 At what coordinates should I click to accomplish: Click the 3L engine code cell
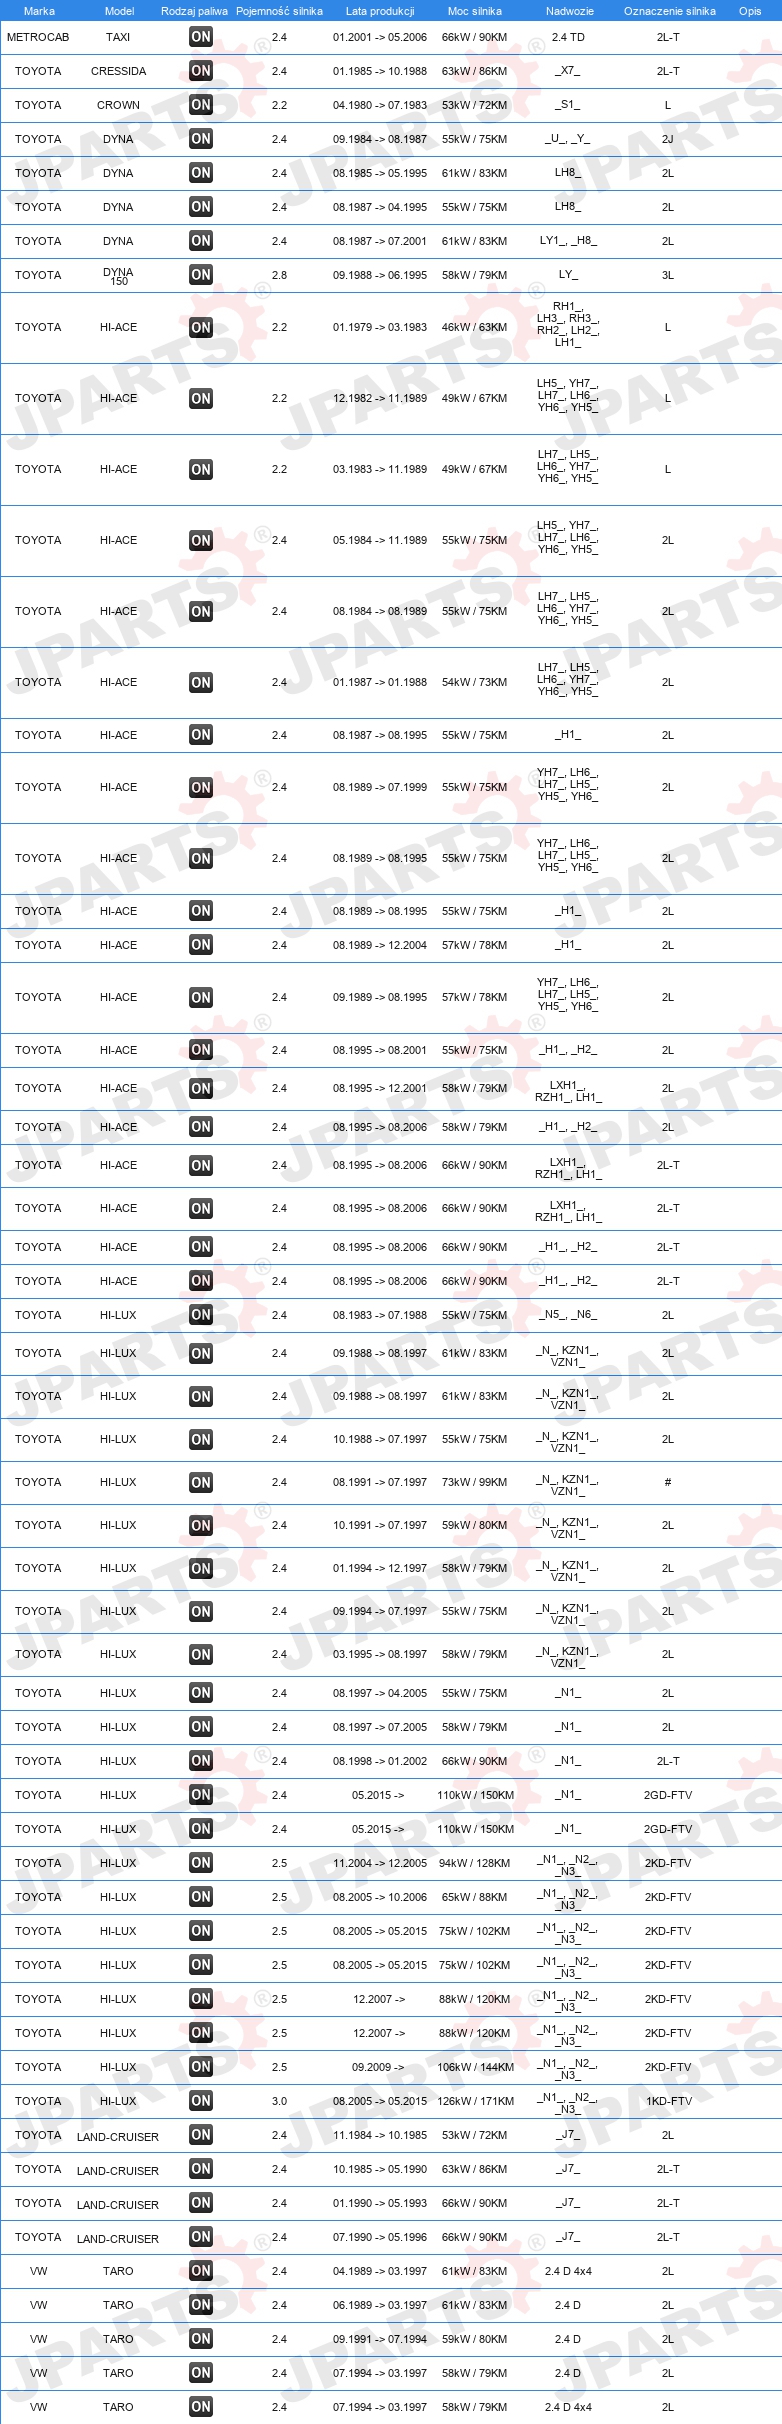(668, 275)
